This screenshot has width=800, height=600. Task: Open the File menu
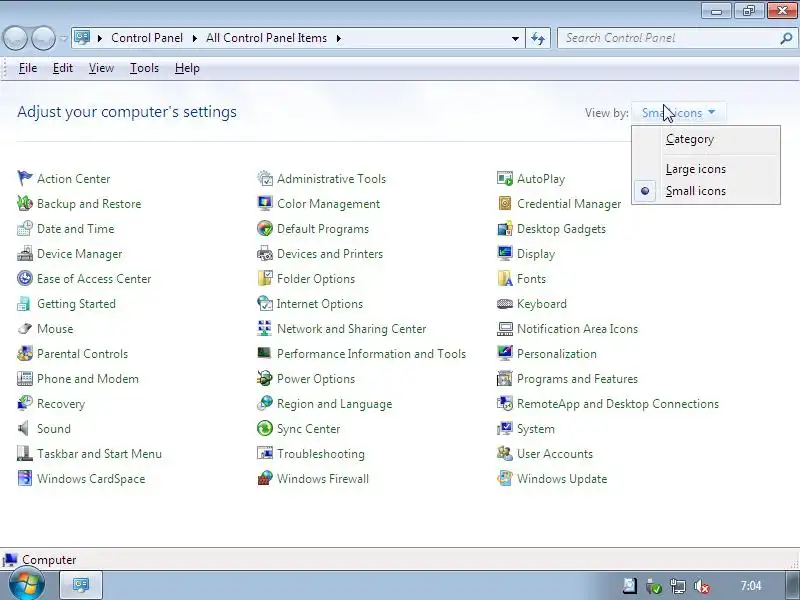pyautogui.click(x=28, y=68)
